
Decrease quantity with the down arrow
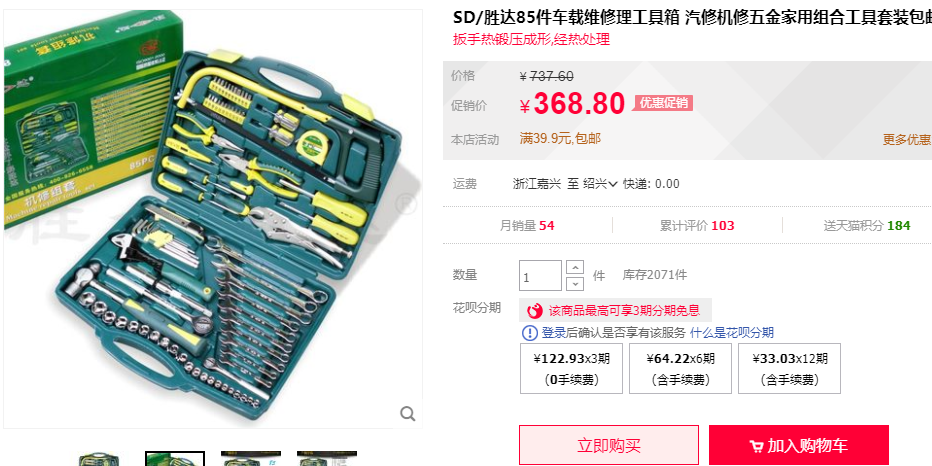(x=575, y=284)
